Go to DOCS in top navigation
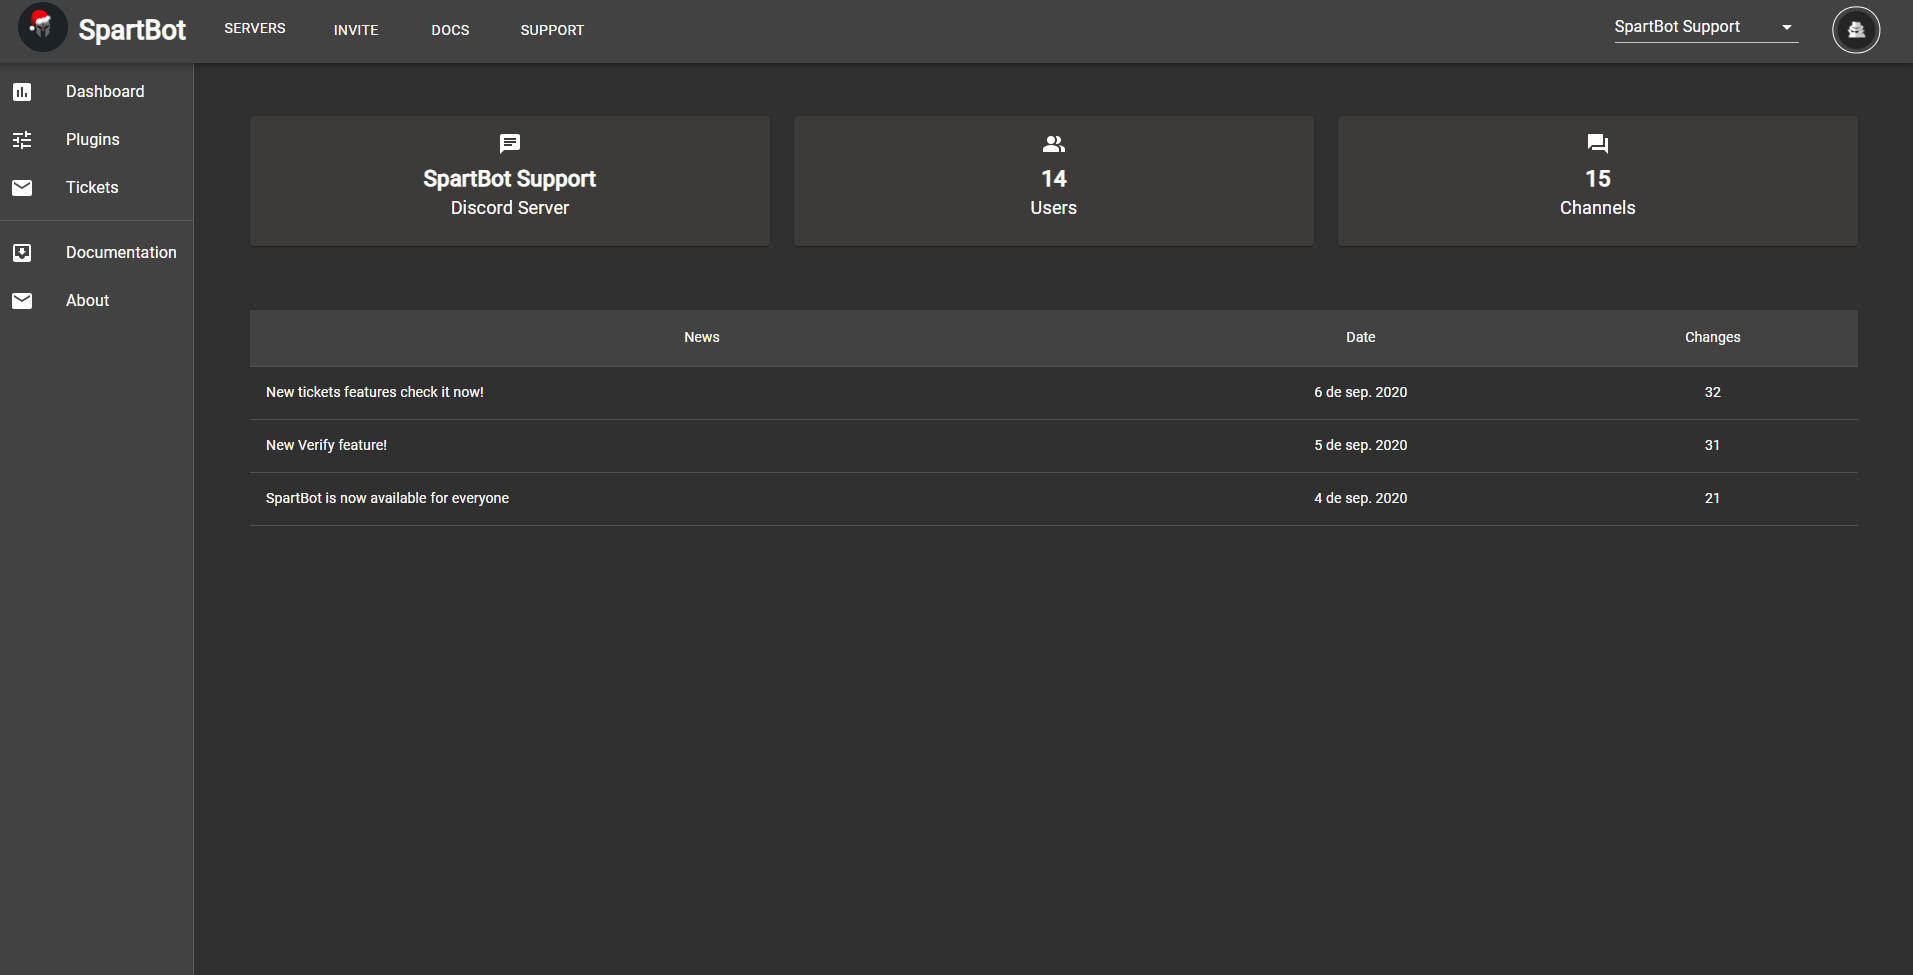The width and height of the screenshot is (1913, 975). point(450,30)
